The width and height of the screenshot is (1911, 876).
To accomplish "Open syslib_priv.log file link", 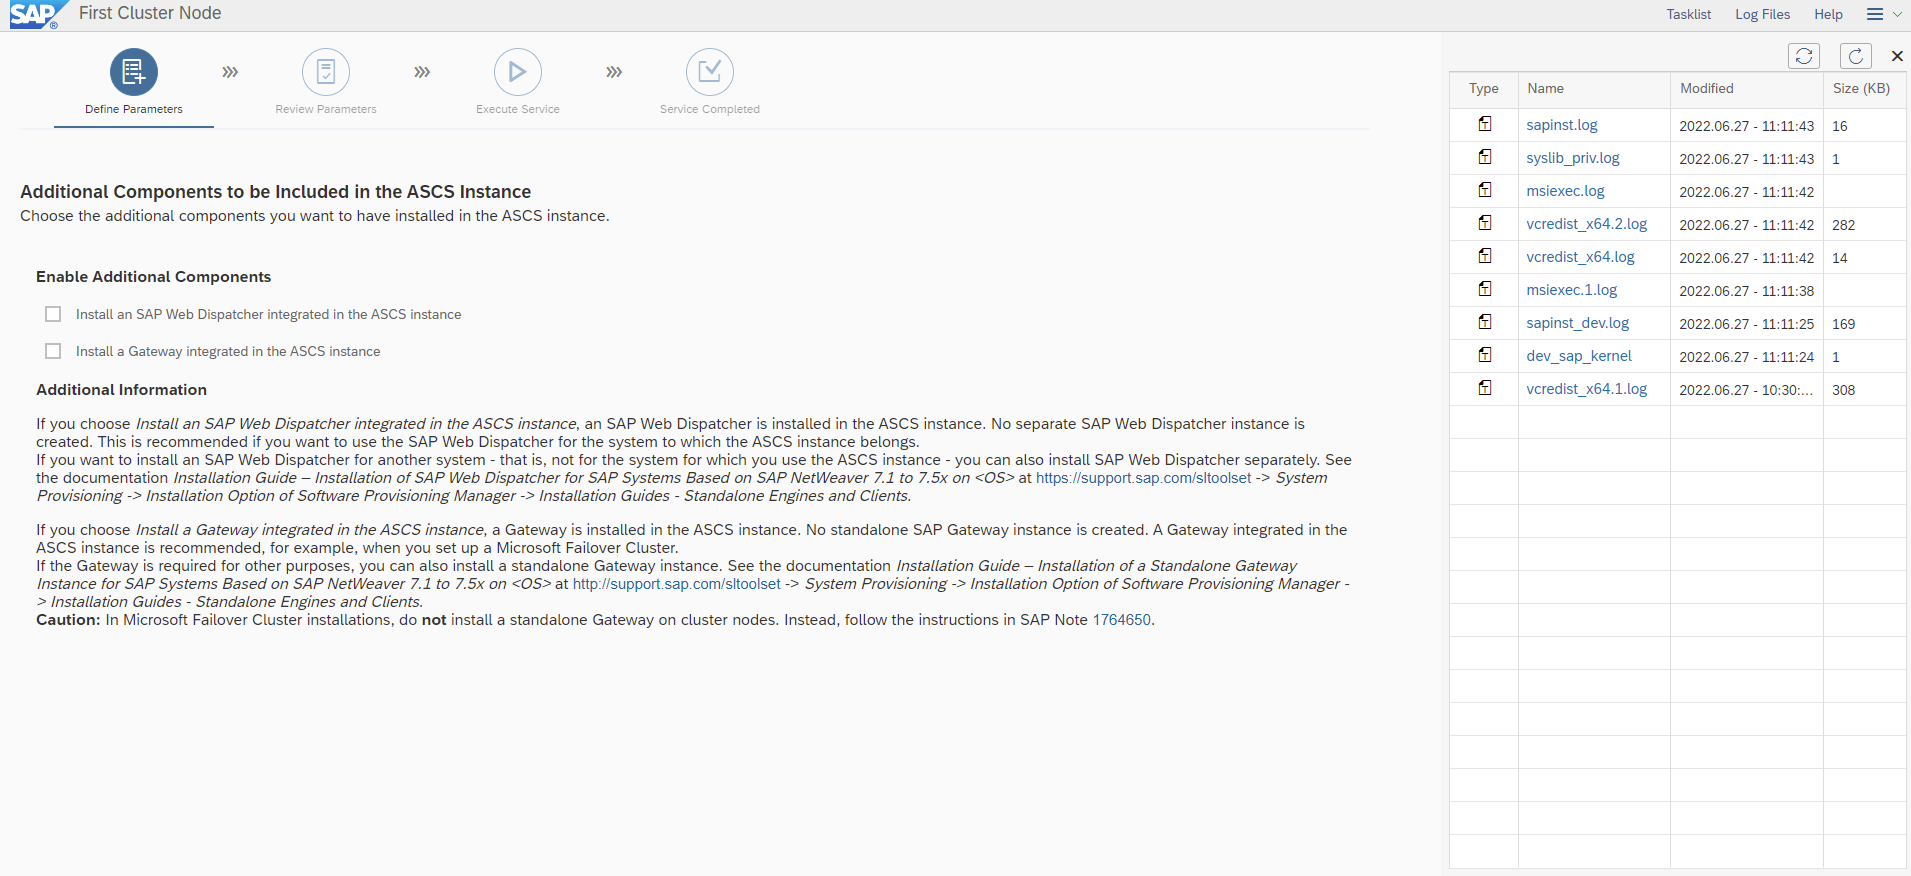I will tap(1573, 158).
